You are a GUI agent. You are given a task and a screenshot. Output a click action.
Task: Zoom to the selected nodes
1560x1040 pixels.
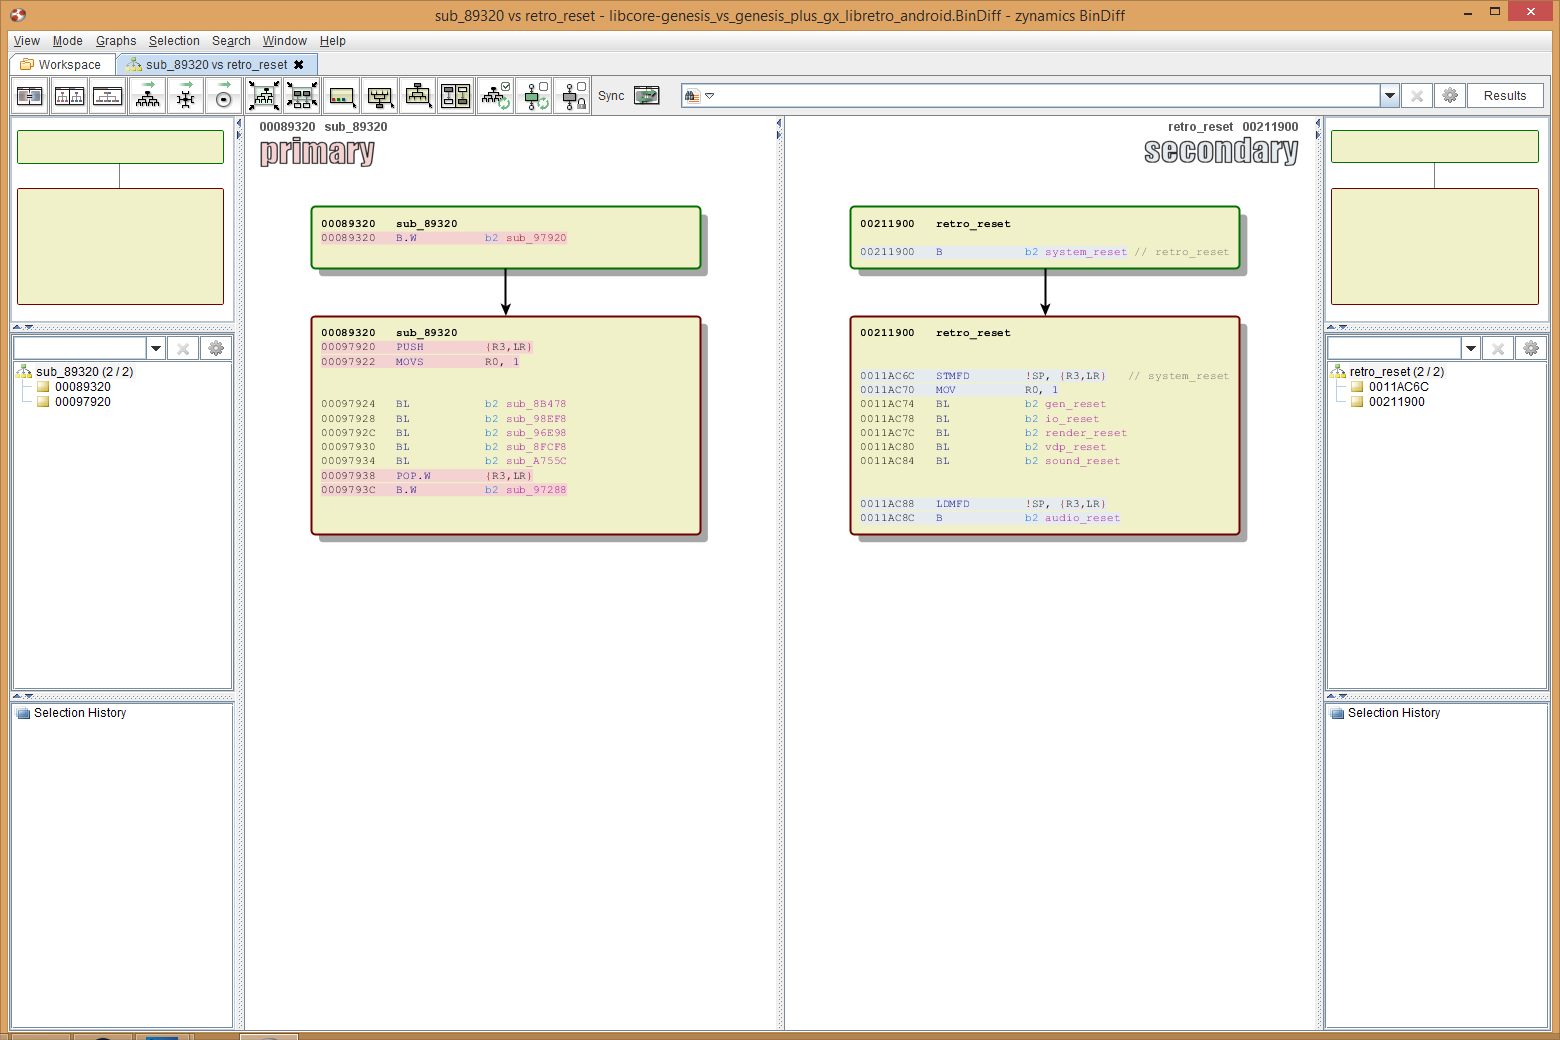[x=302, y=96]
